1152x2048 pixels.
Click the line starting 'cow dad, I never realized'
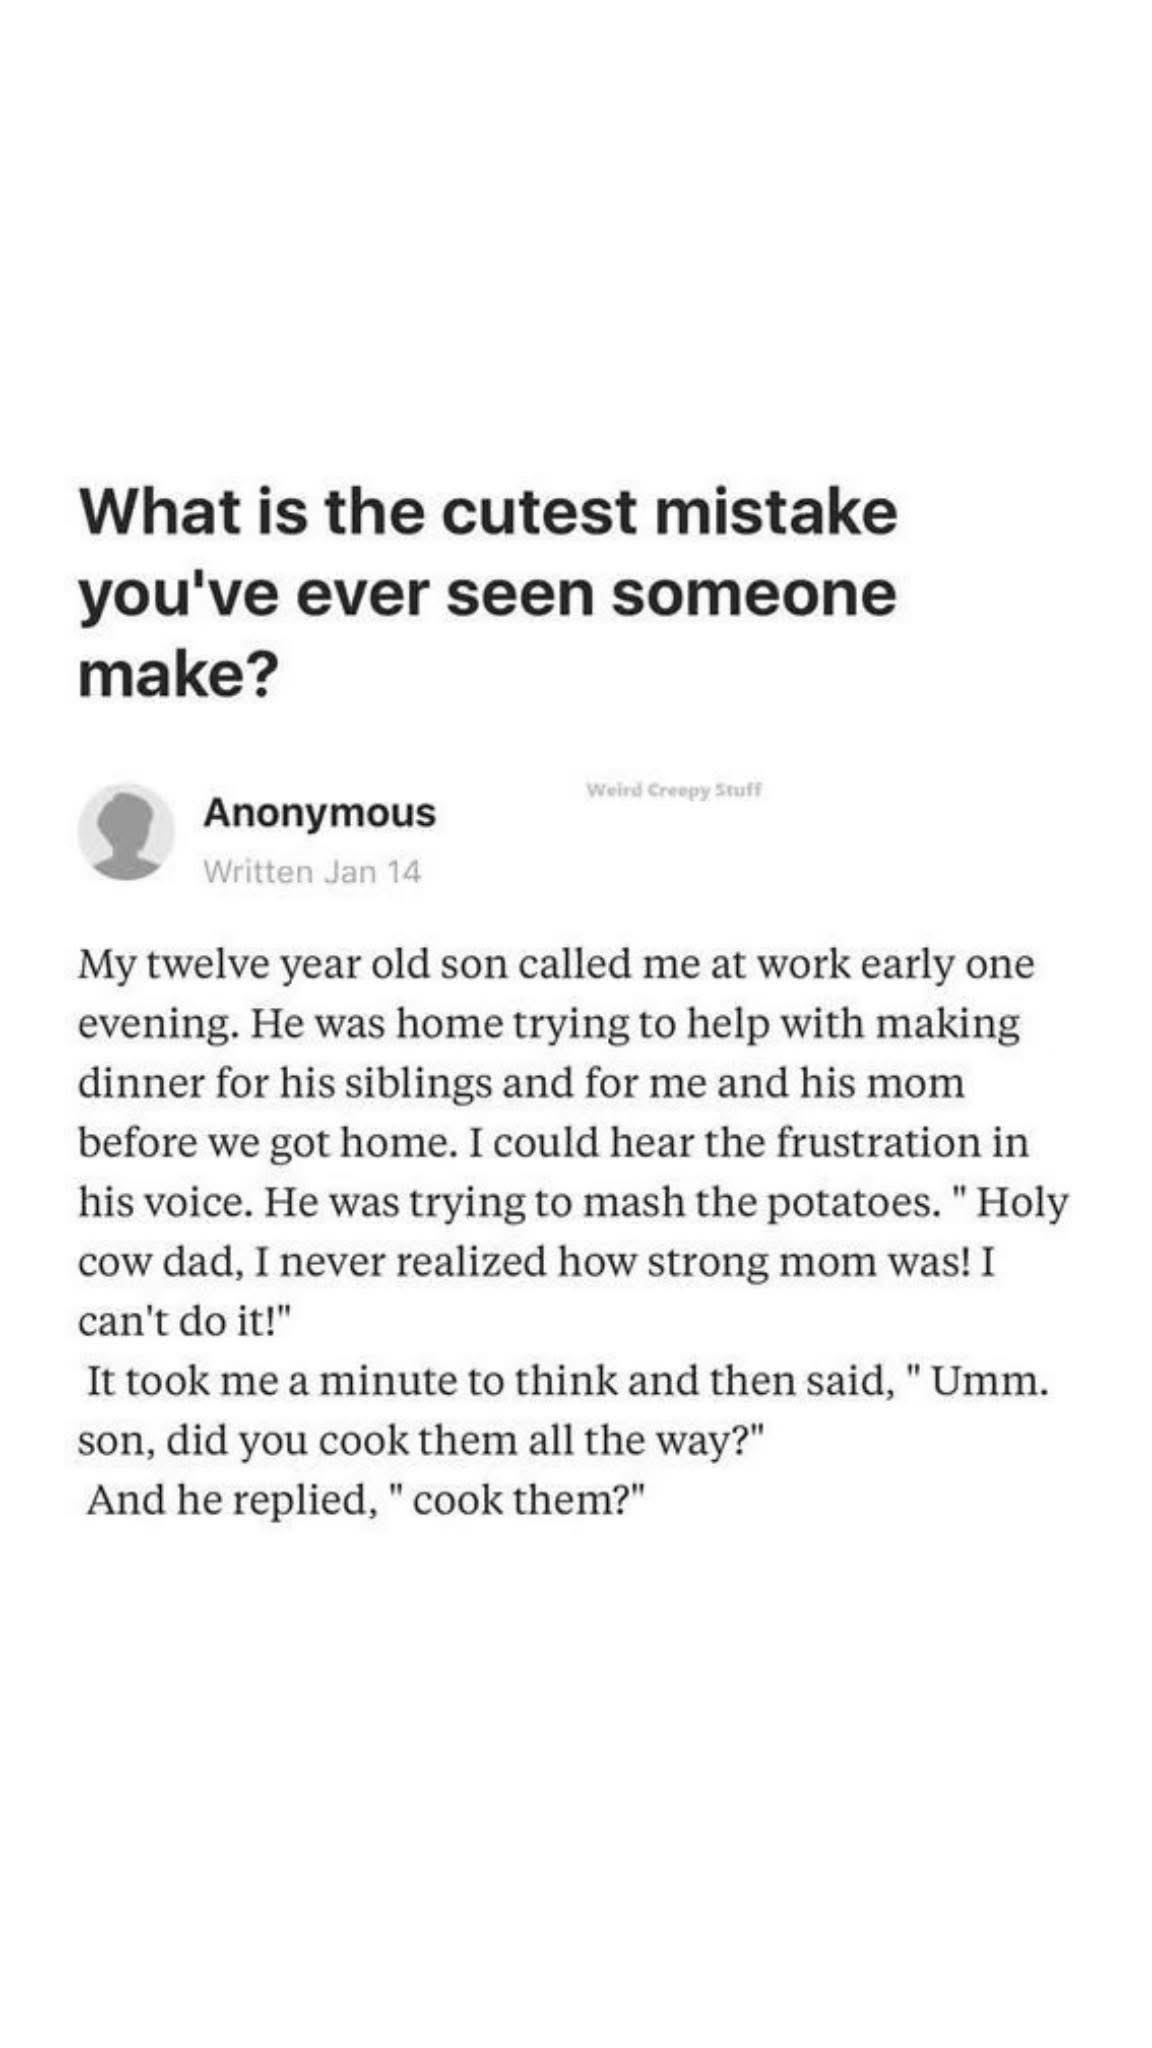537,1262
